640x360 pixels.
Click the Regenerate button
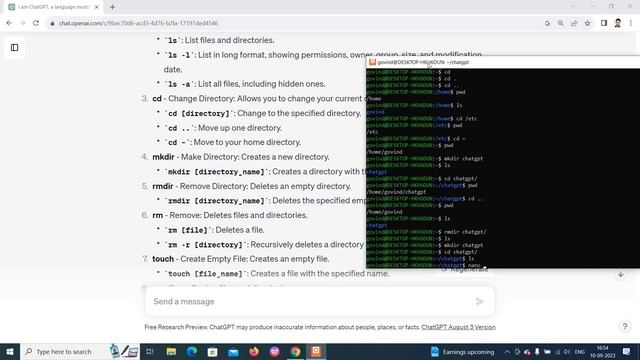pos(464,269)
